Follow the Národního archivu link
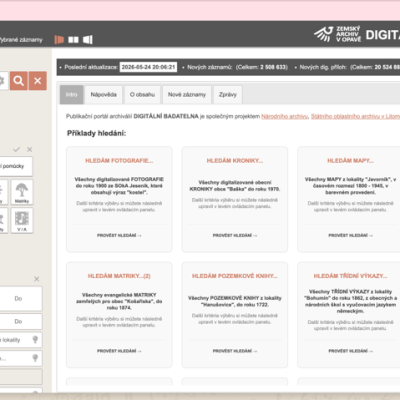The height and width of the screenshot is (400, 400). click(x=284, y=116)
